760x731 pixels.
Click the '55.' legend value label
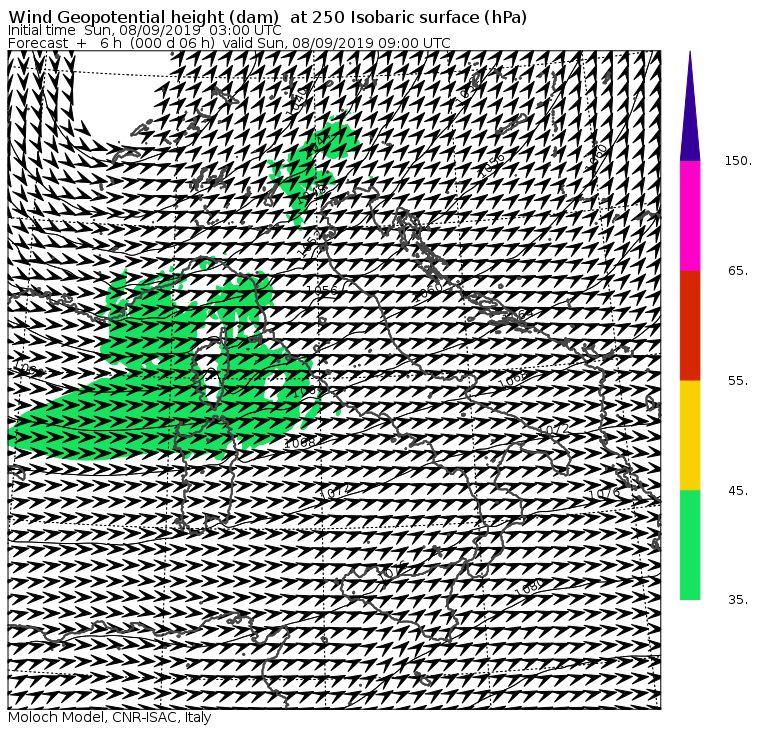[738, 381]
